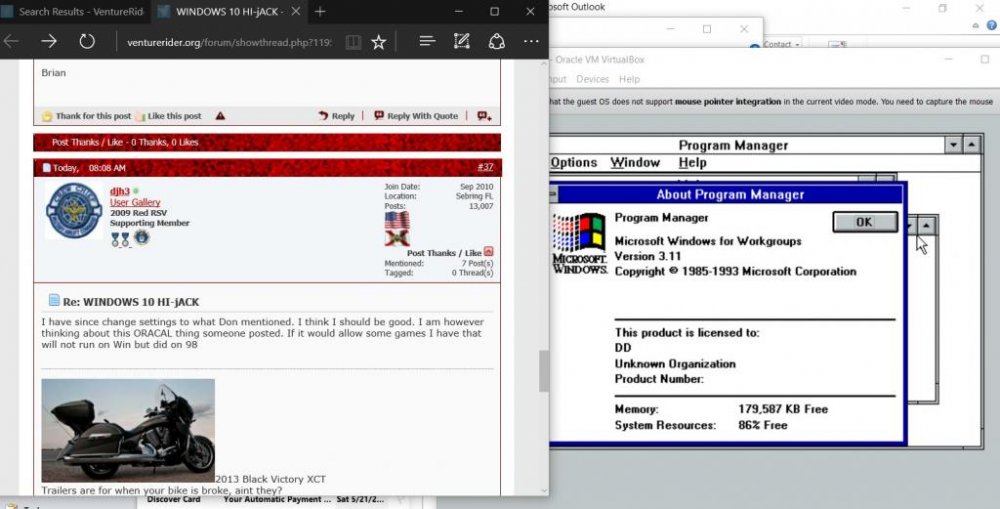
Task: Click Program Manager's minimize down-arrow button
Action: [x=954, y=145]
